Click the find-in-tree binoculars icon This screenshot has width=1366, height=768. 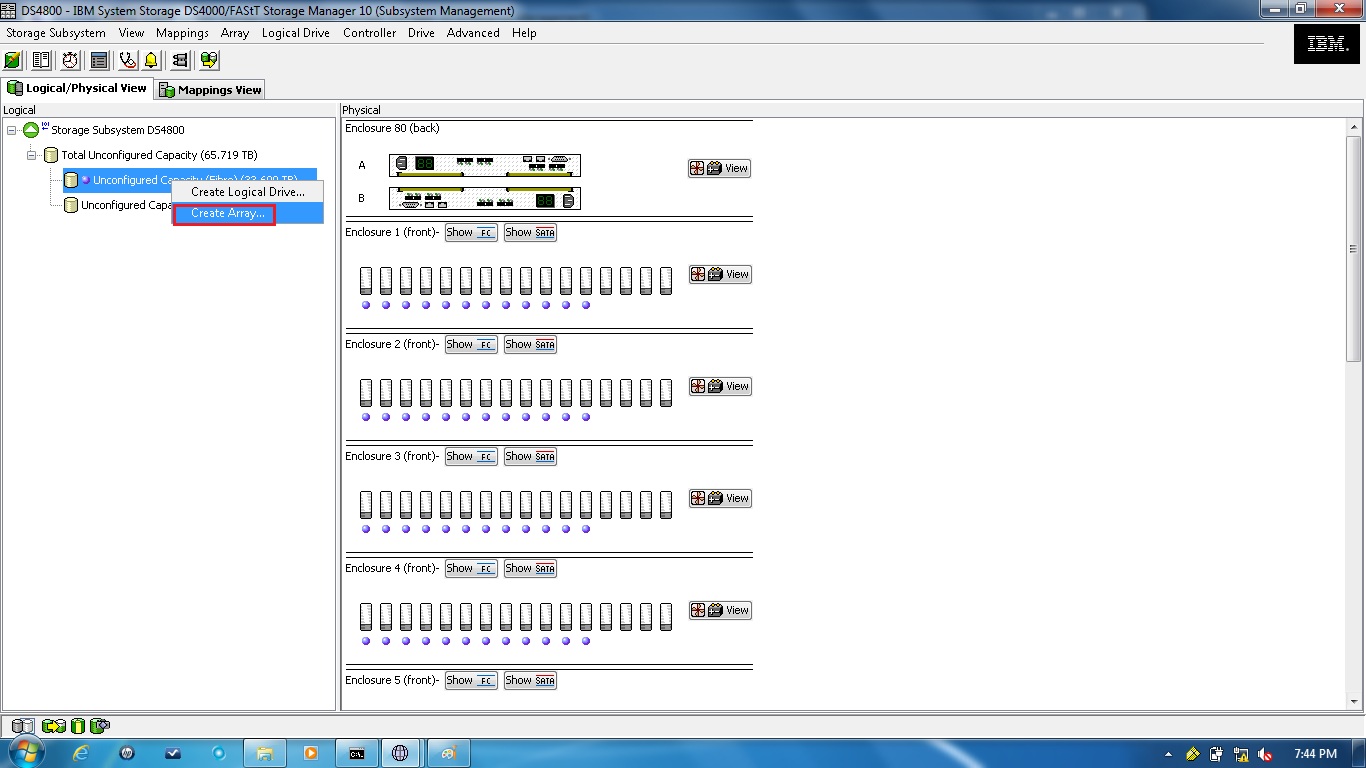click(x=181, y=60)
